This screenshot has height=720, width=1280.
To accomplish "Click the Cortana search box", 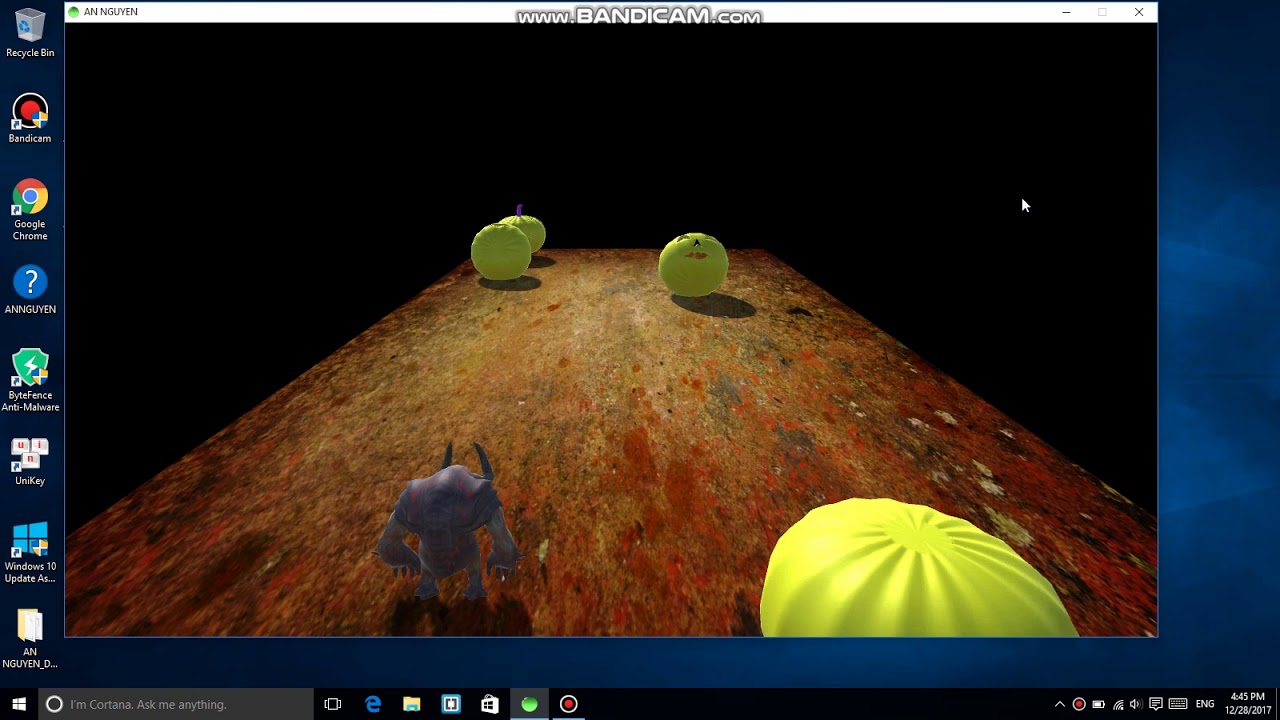I will point(176,704).
